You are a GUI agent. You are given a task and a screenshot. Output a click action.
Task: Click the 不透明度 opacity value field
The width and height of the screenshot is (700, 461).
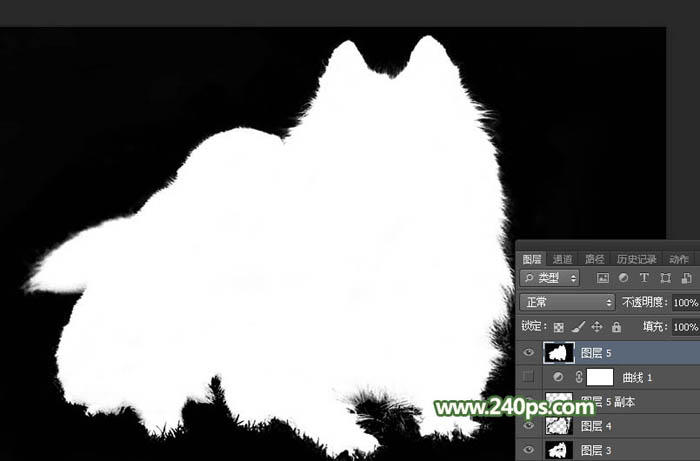click(x=685, y=302)
